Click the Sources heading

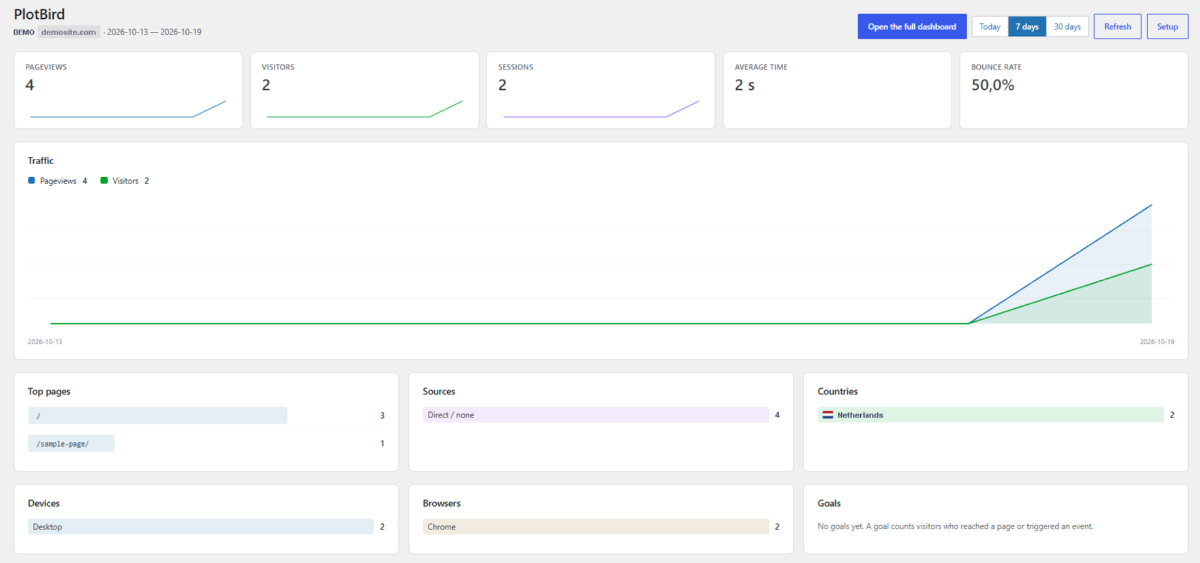pos(439,392)
